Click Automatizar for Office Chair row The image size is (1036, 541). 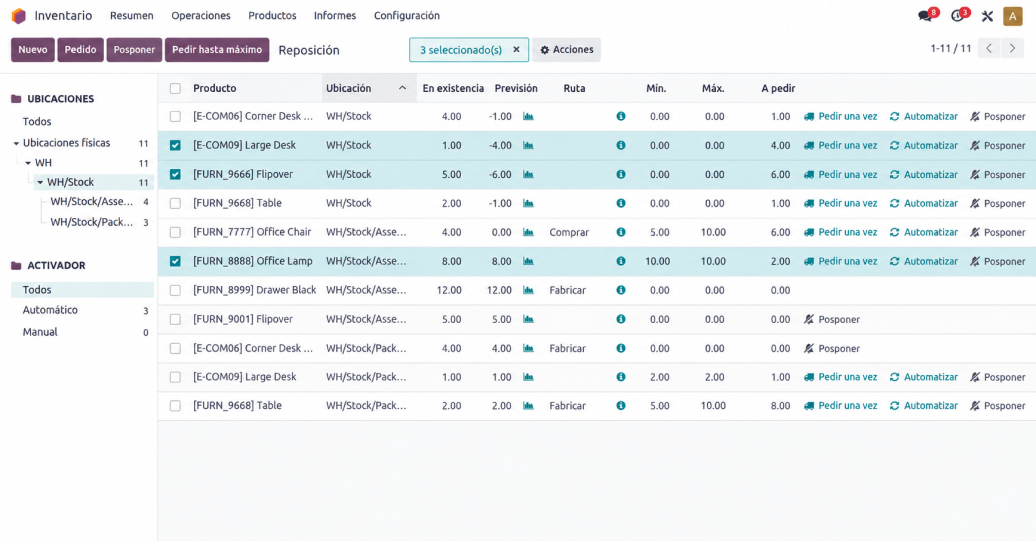click(924, 232)
